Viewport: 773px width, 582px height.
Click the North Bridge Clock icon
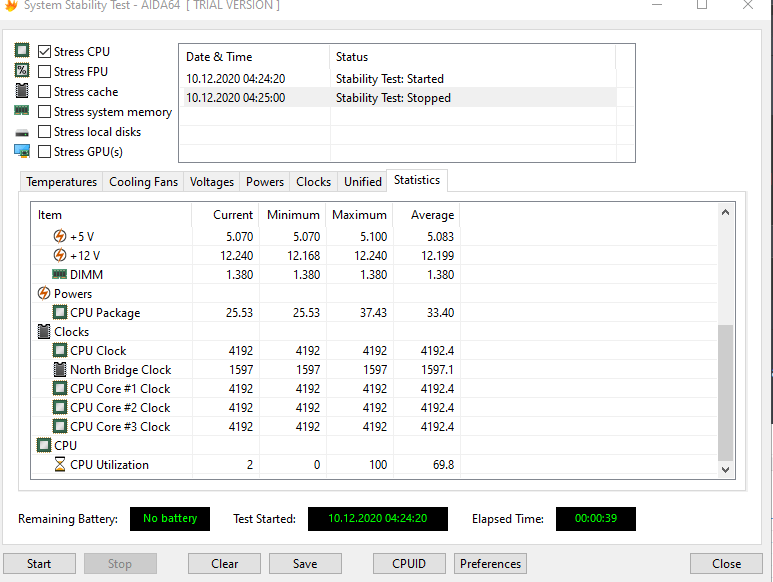point(60,370)
